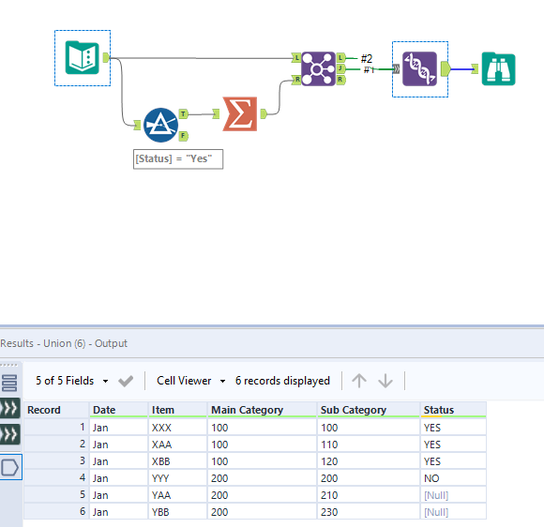Viewport: 544px width, 527px height.
Task: Click the Summarize tool input anchor
Action: coord(216,114)
